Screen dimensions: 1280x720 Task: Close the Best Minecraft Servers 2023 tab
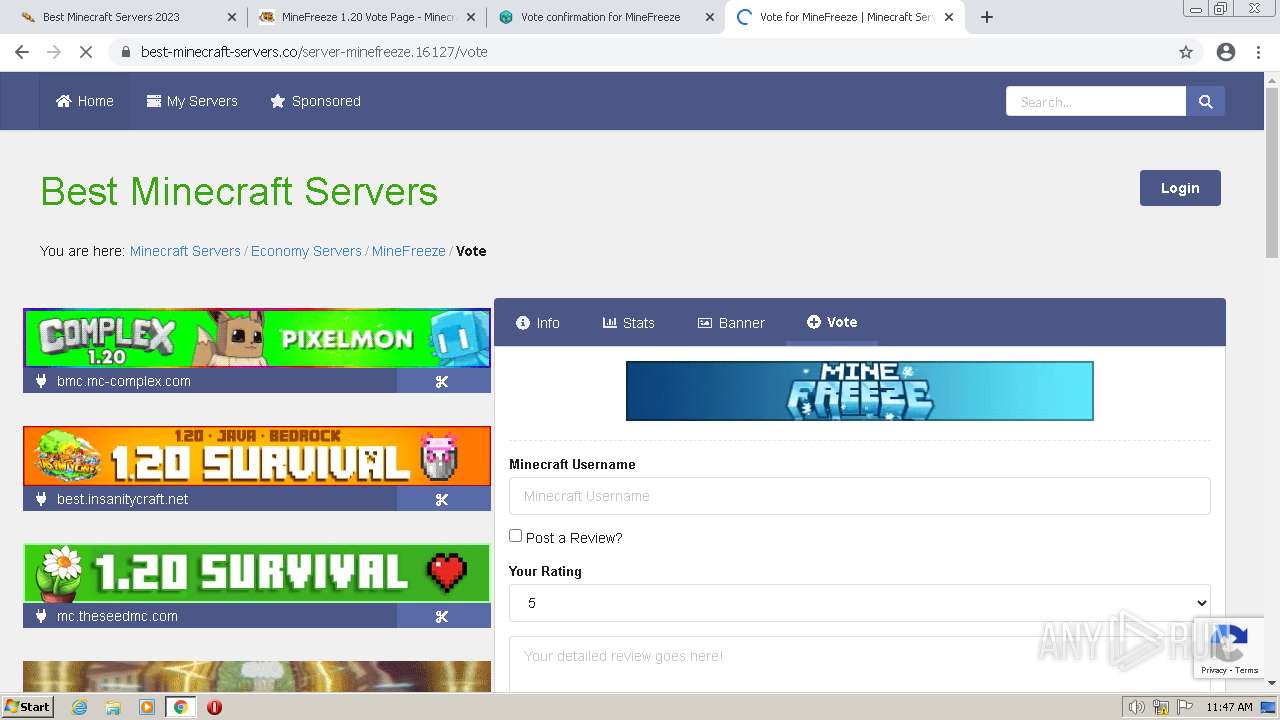click(x=231, y=17)
